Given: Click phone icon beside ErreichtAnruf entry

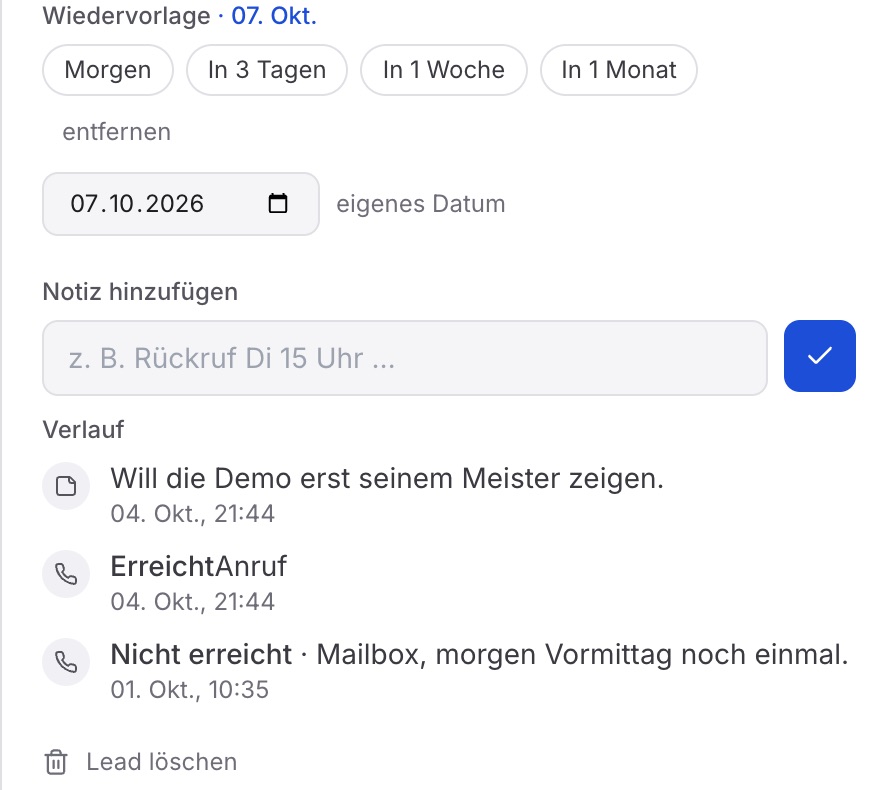Looking at the screenshot, I should (x=66, y=574).
